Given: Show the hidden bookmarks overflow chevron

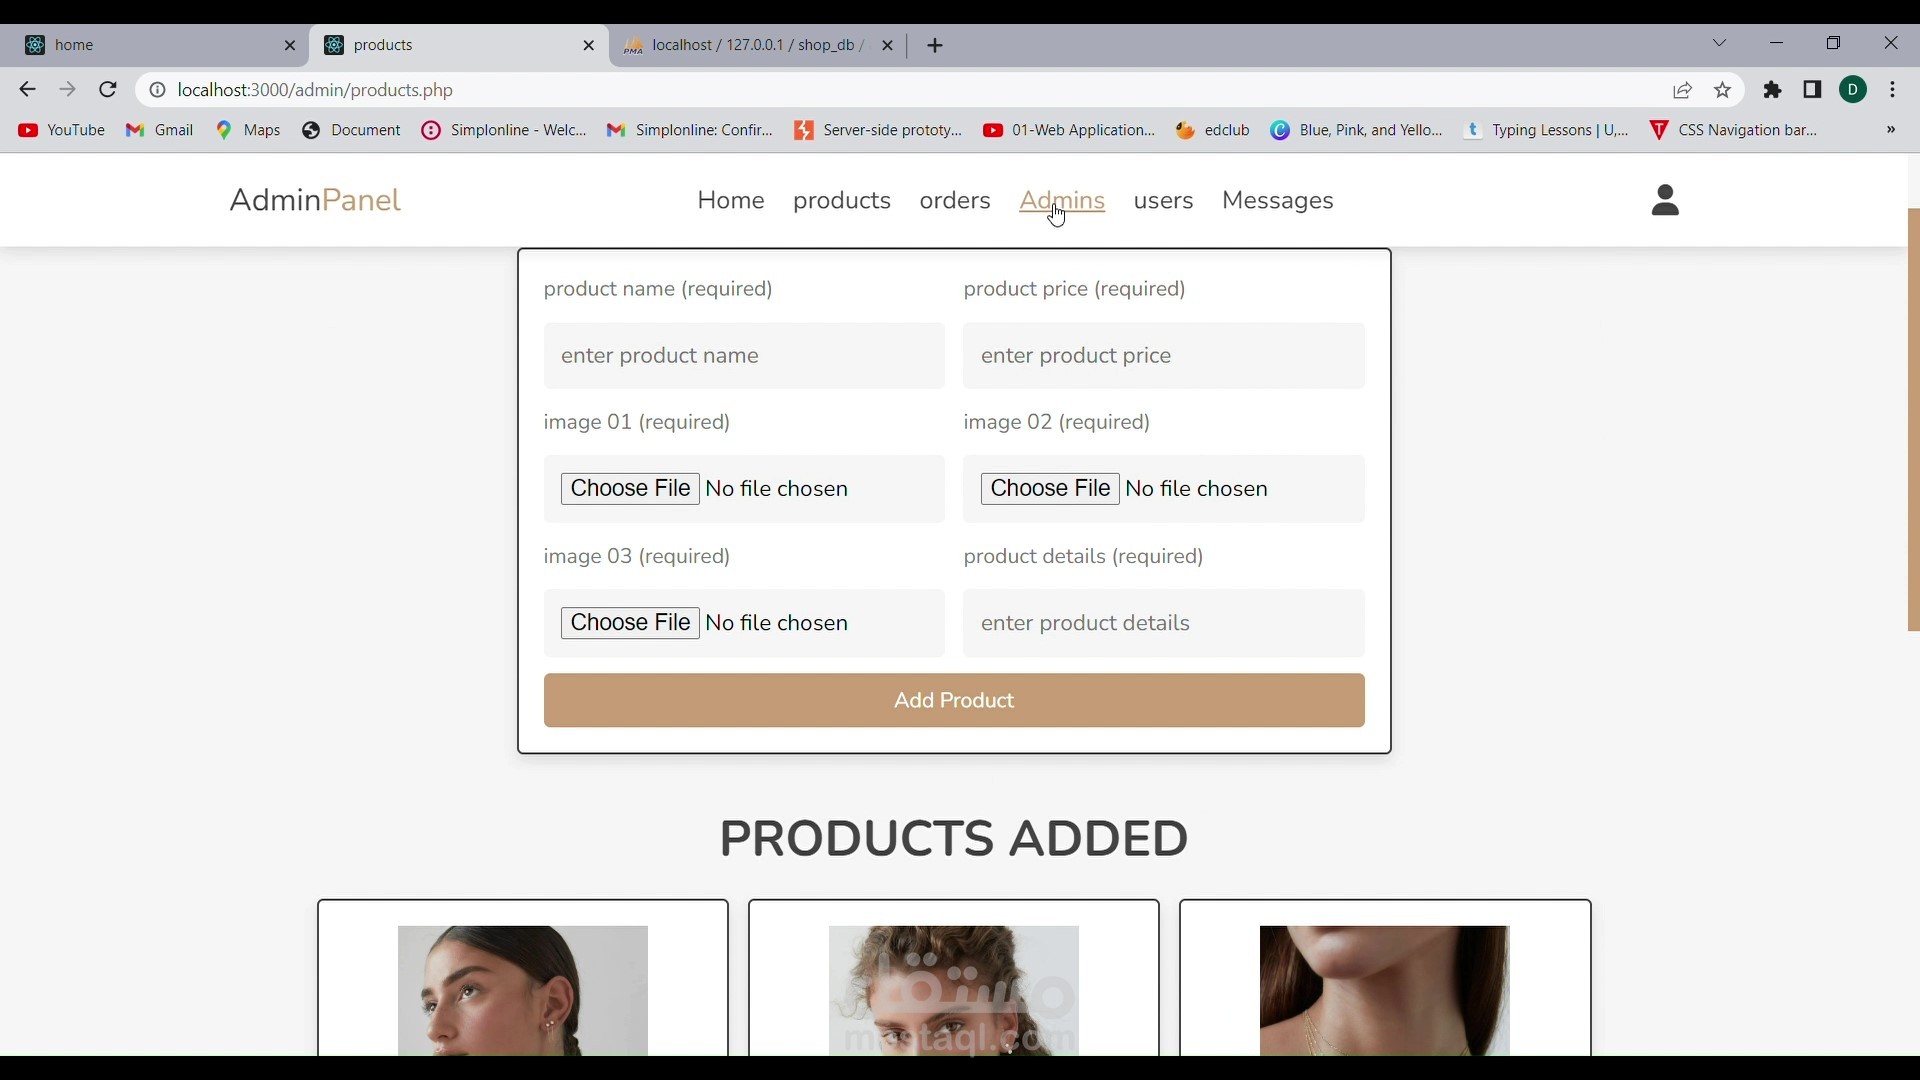Looking at the screenshot, I should pos(1891,130).
